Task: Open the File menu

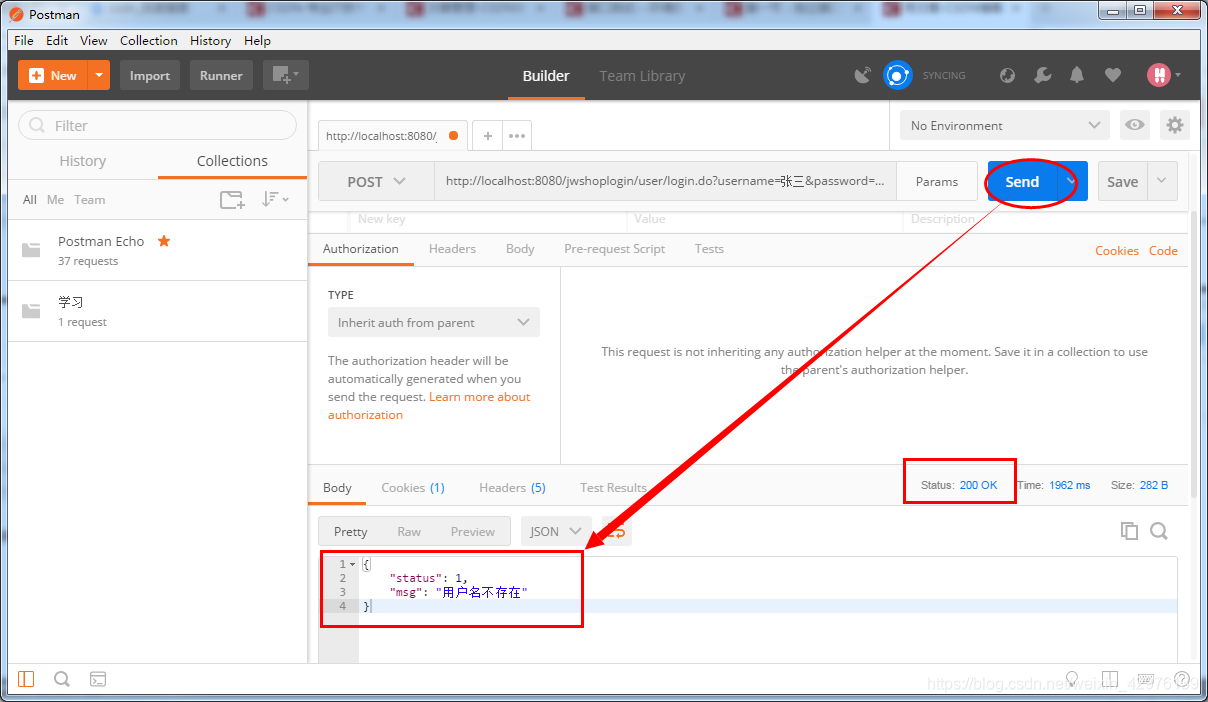Action: tap(24, 40)
